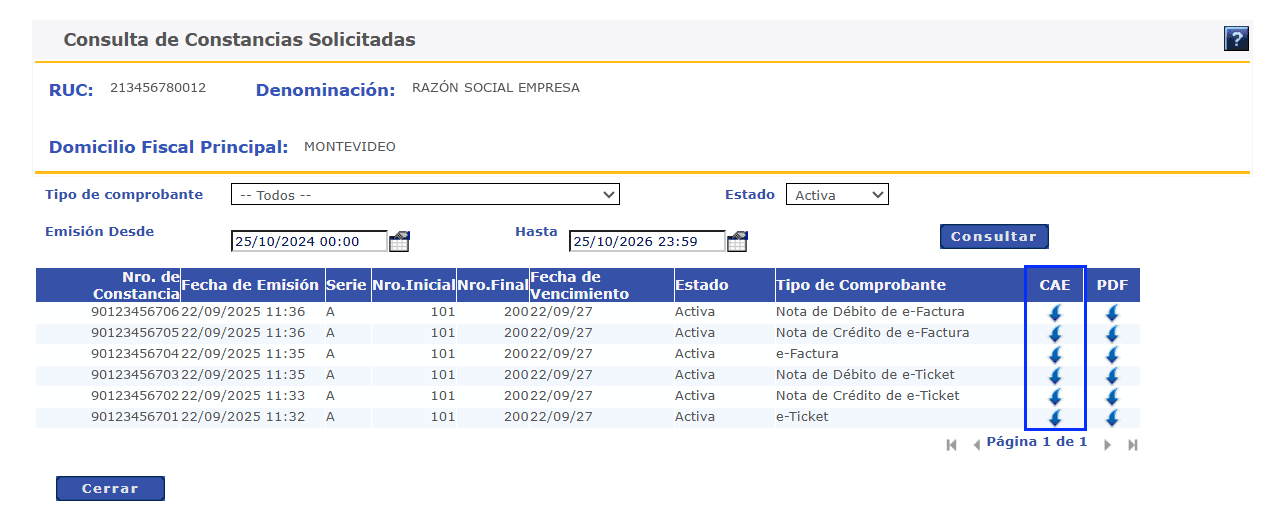Open the Estado dropdown showing Activa
This screenshot has height=522, width=1266.
click(x=837, y=195)
